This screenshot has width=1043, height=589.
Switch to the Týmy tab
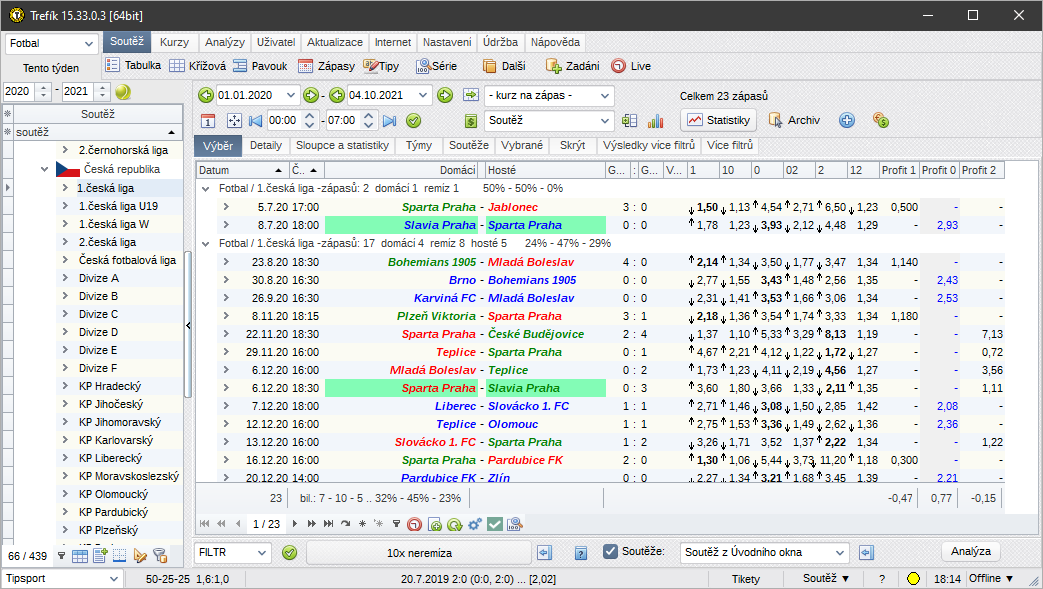coord(418,145)
